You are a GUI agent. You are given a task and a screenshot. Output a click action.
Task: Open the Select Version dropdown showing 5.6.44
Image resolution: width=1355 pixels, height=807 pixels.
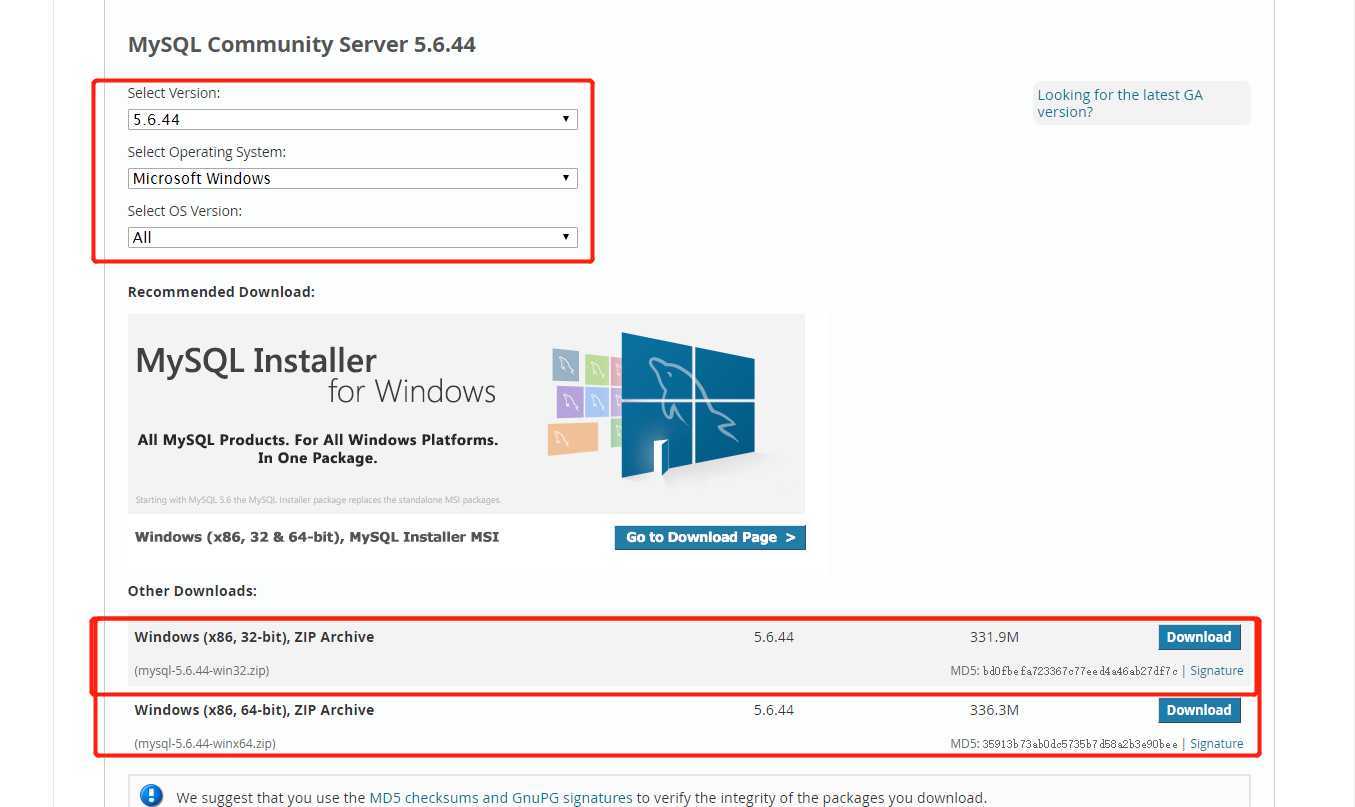click(352, 119)
